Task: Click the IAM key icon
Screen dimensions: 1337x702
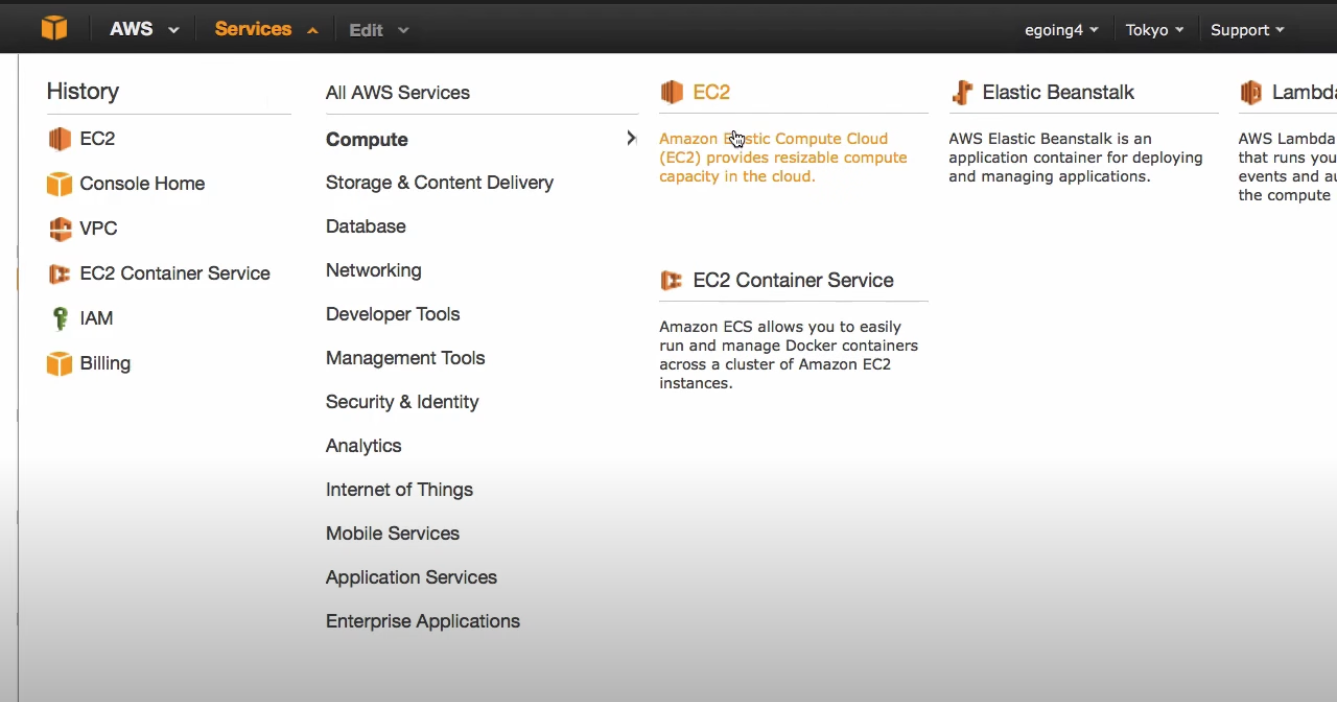Action: coord(60,319)
